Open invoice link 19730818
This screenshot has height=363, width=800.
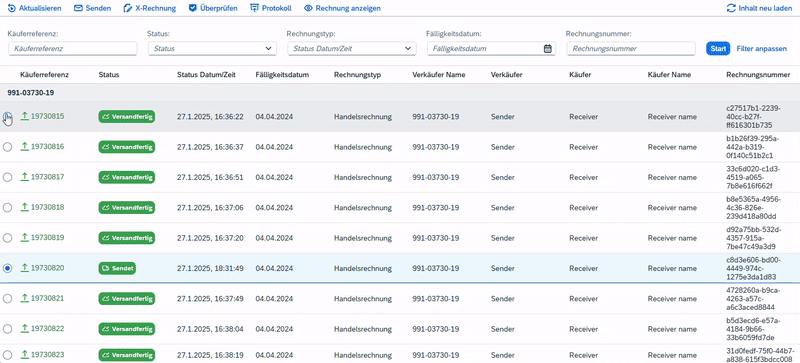tap(47, 207)
